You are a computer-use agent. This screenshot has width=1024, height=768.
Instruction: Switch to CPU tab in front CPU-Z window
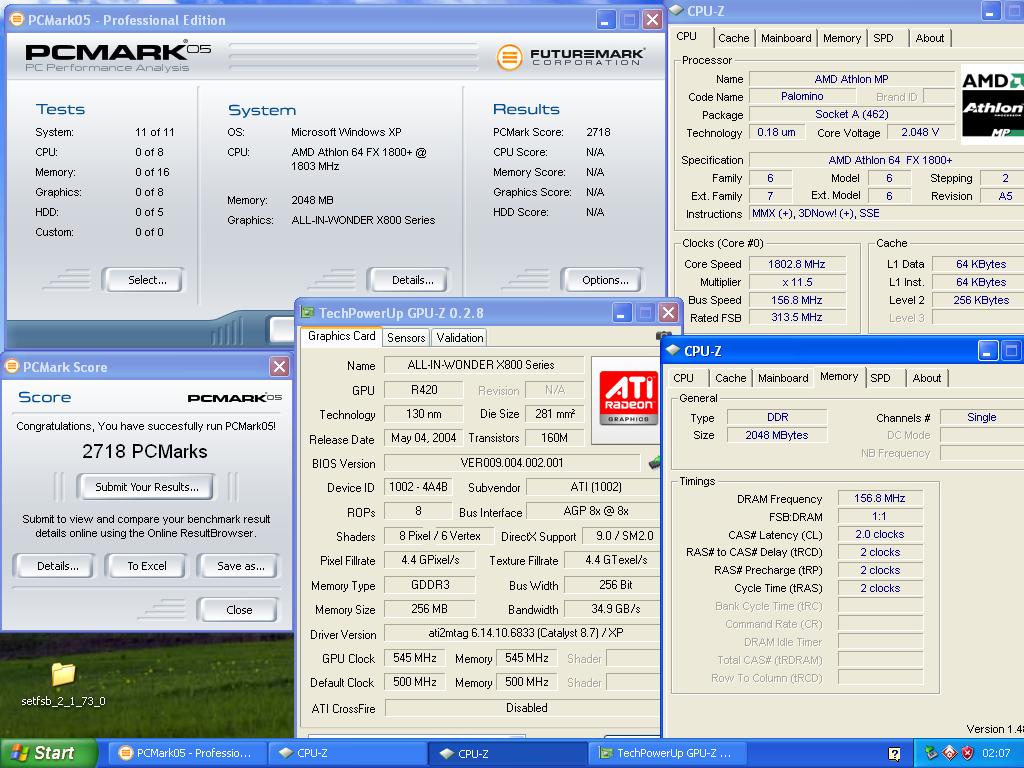(x=683, y=377)
